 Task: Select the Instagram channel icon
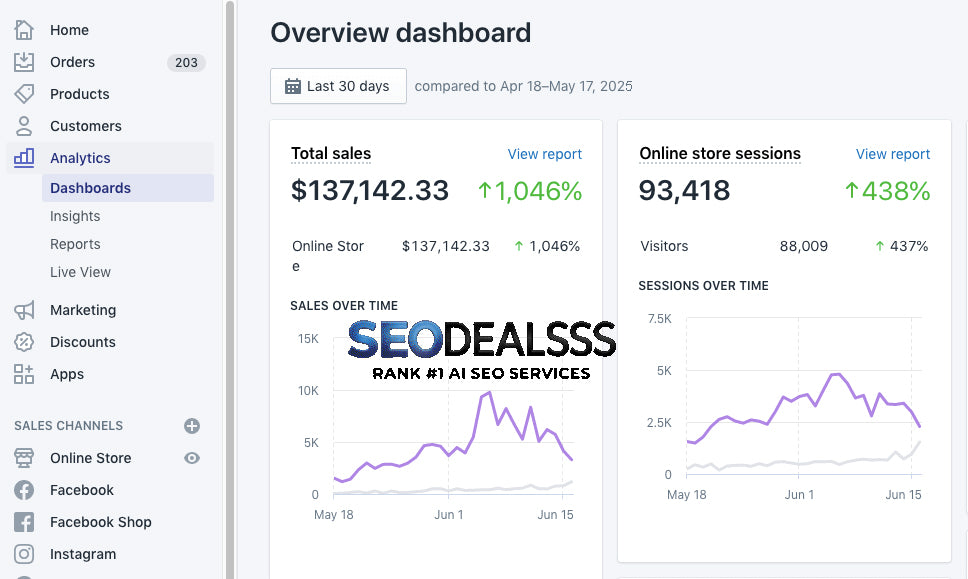23,554
